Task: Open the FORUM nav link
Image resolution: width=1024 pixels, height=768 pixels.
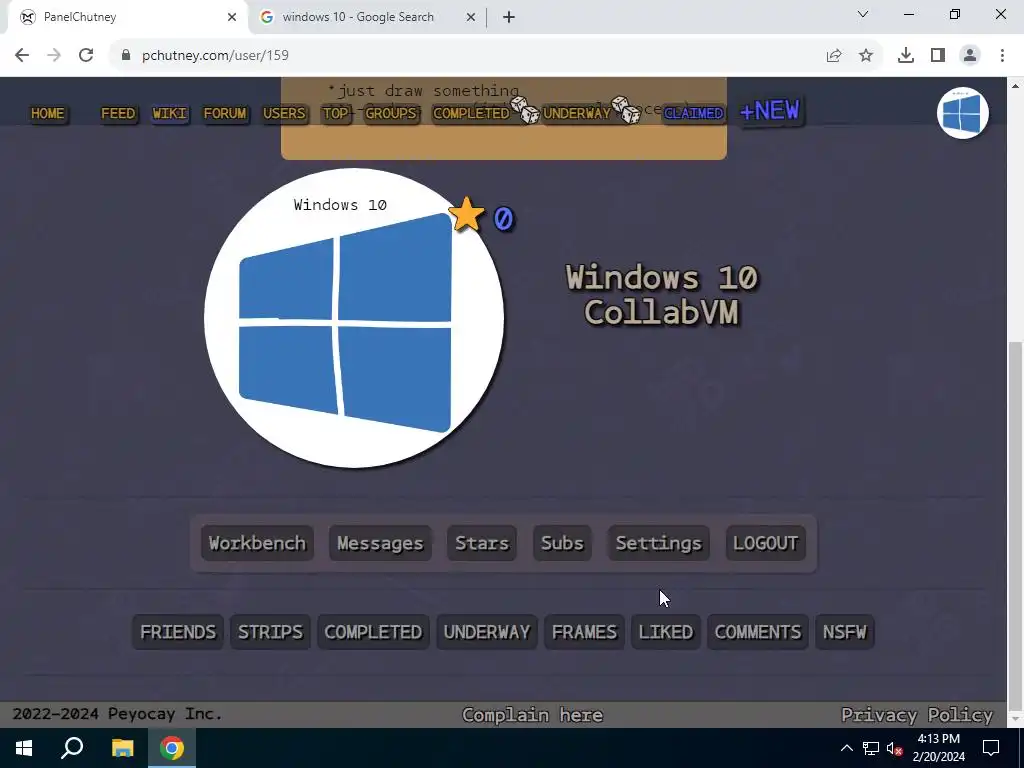Action: pyautogui.click(x=225, y=114)
